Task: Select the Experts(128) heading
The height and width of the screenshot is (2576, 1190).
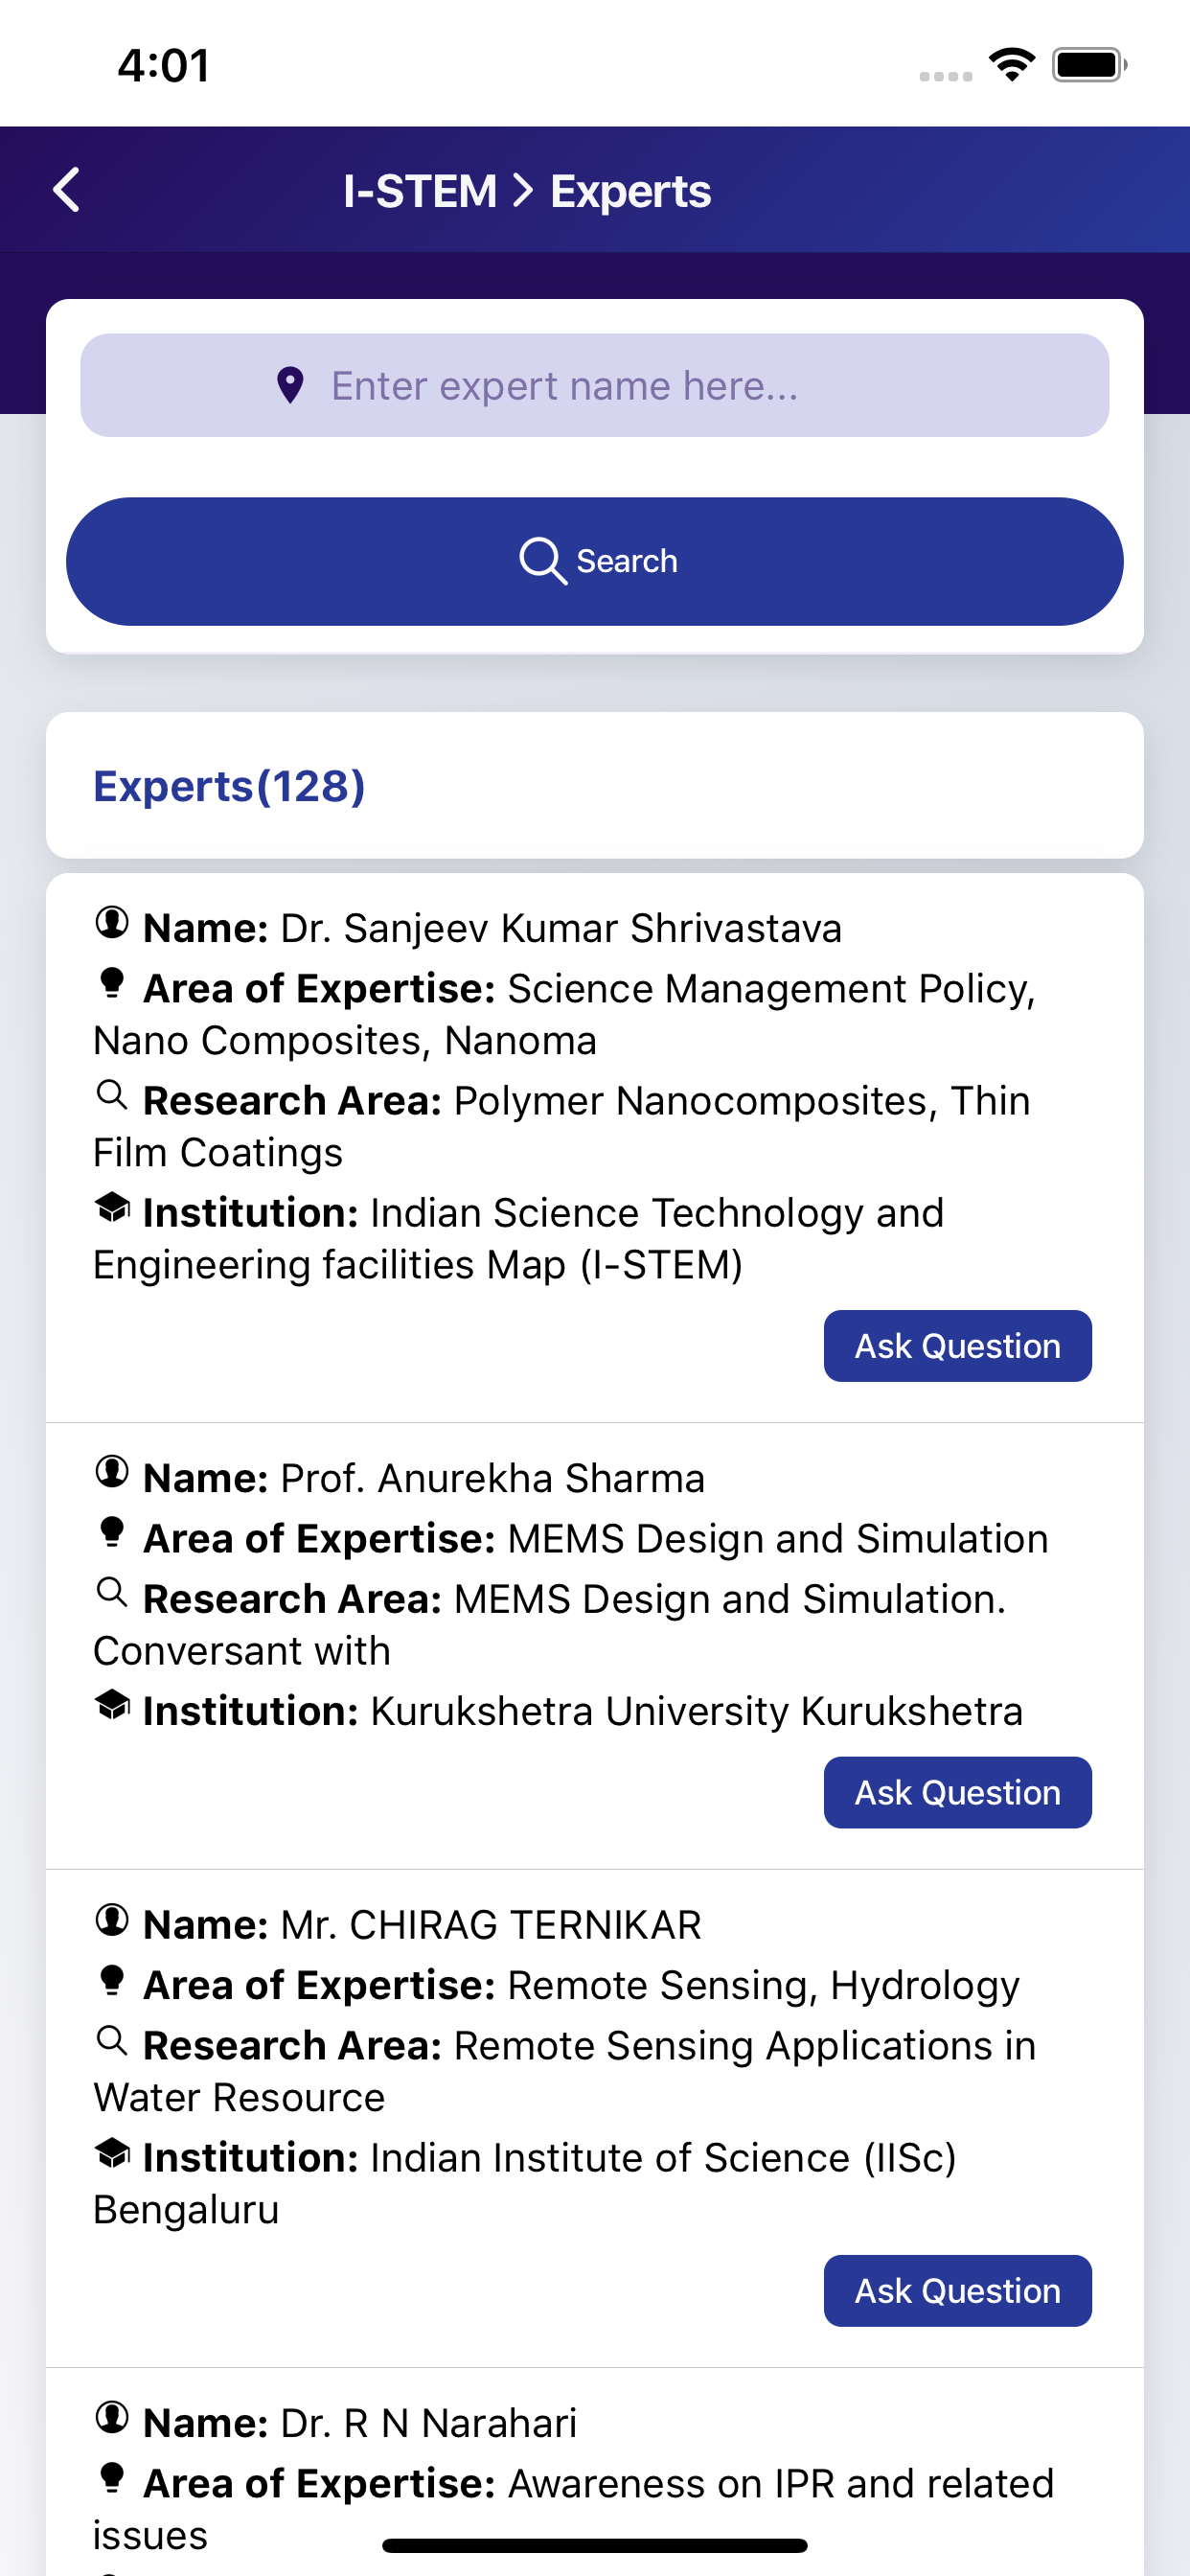Action: (x=229, y=786)
